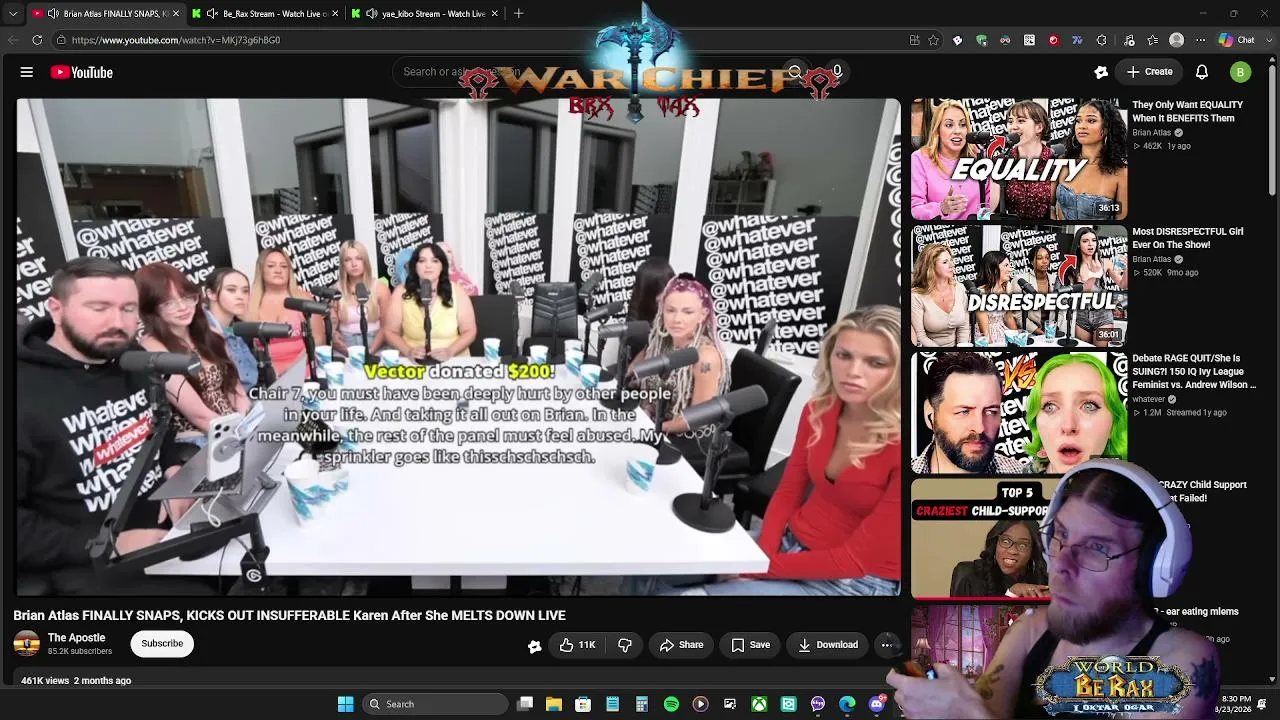Close the Be_Rax Stream tab
1280x720 pixels.
335,14
